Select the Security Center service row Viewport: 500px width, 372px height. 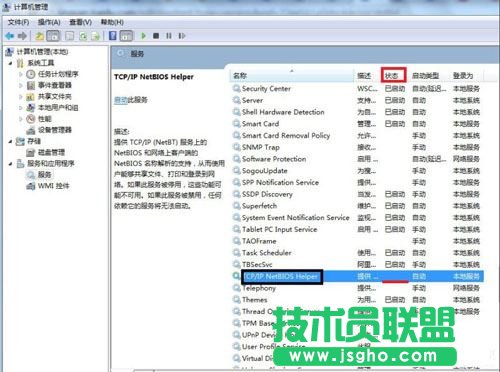click(357, 88)
